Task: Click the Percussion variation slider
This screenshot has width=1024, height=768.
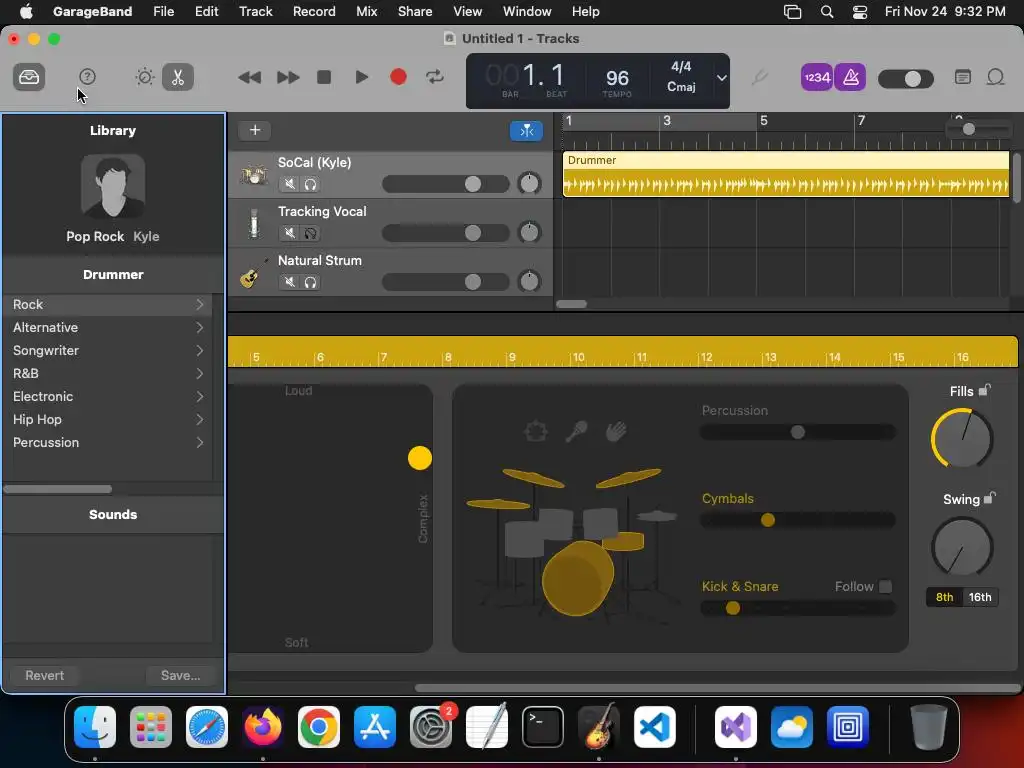Action: (x=797, y=432)
